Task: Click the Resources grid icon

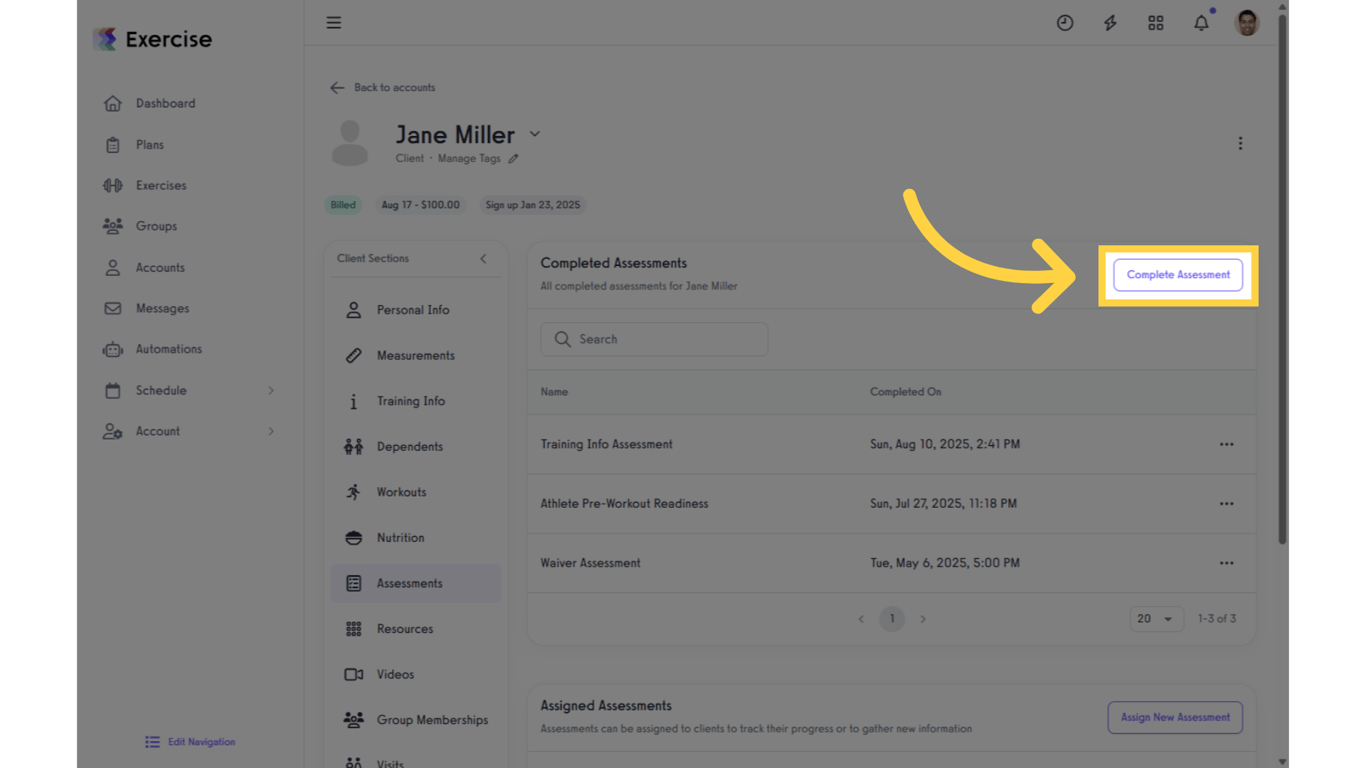Action: [354, 629]
